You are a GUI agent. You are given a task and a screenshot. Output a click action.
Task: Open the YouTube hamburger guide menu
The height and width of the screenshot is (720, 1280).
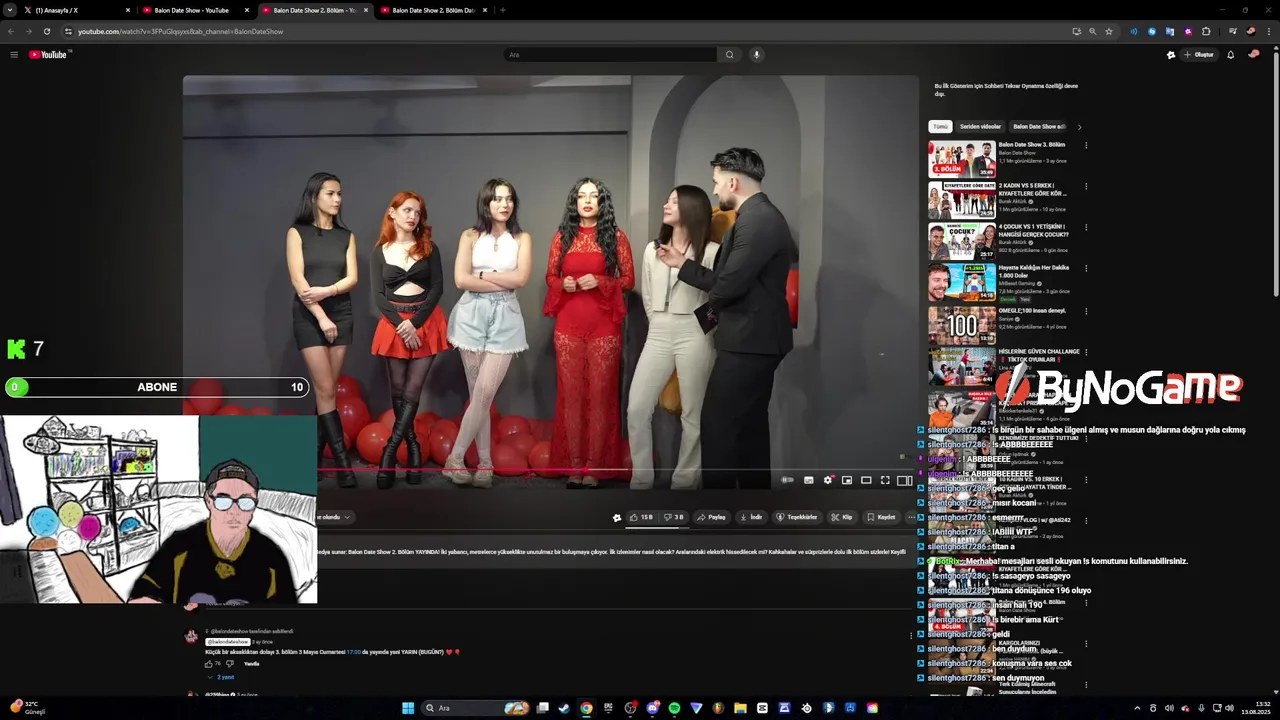[14, 55]
